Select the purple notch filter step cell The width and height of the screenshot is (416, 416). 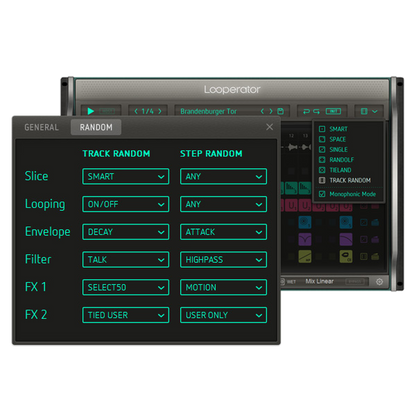[x=305, y=239]
